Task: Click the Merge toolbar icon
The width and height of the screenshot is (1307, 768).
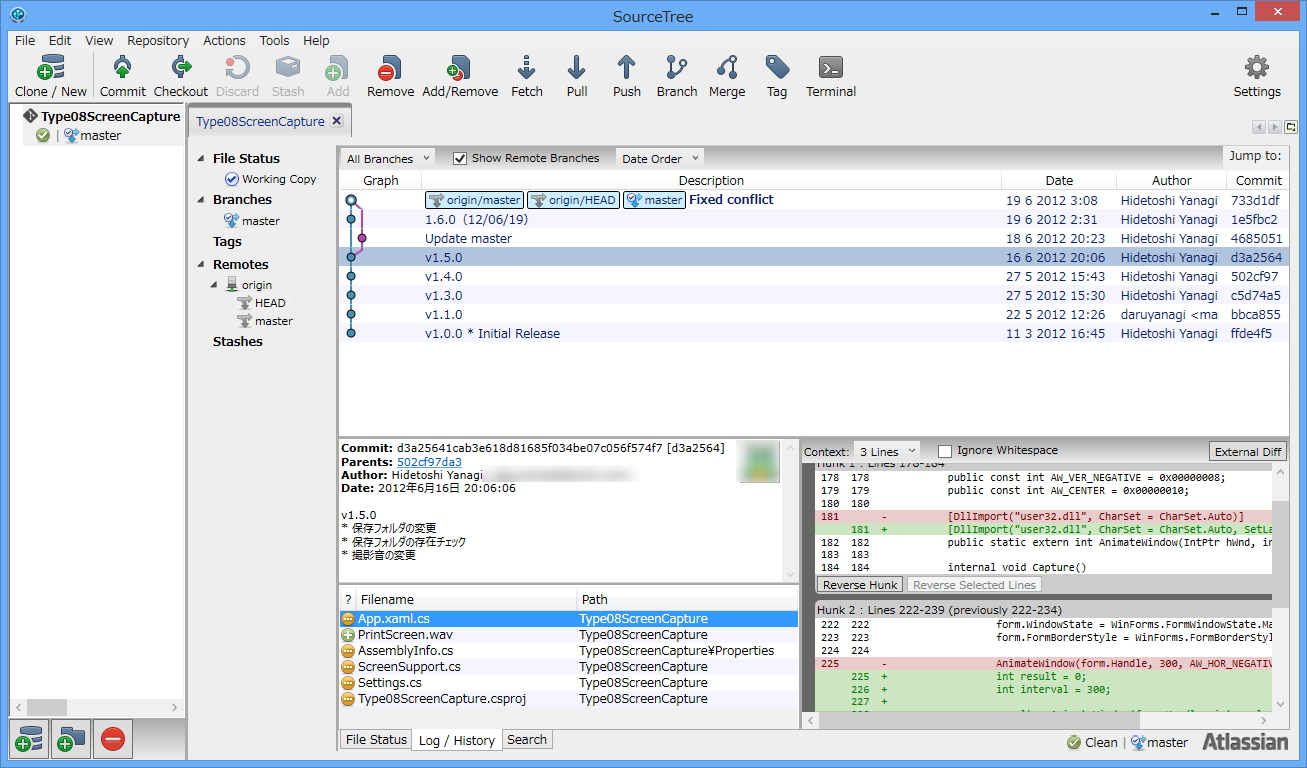Action: coord(727,75)
